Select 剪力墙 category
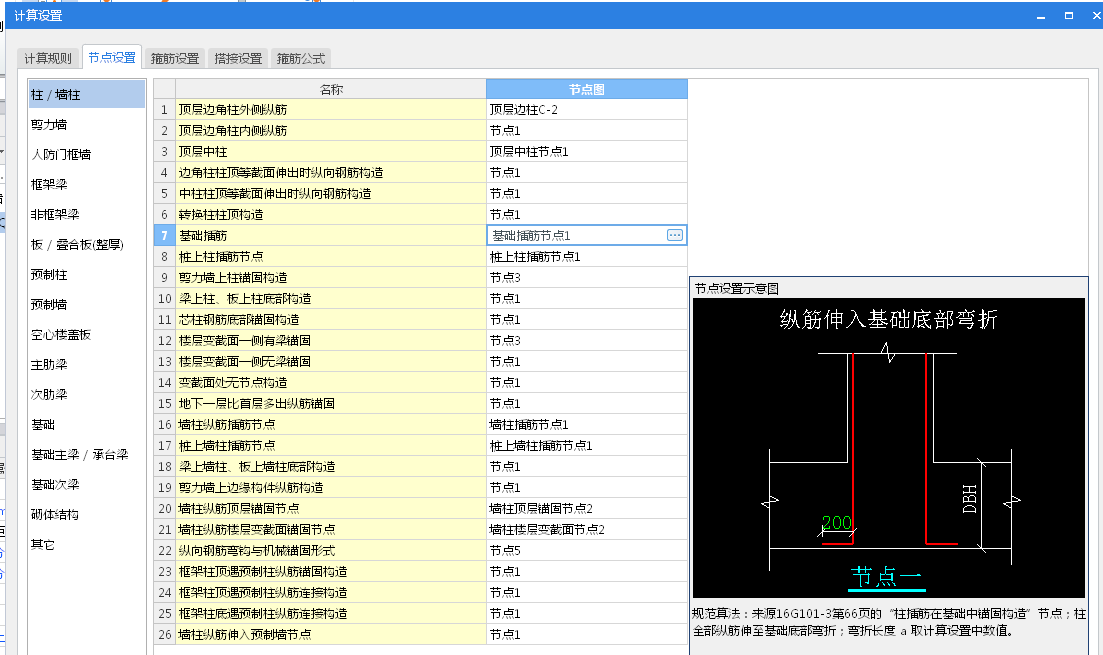The width and height of the screenshot is (1103, 655). [x=87, y=125]
